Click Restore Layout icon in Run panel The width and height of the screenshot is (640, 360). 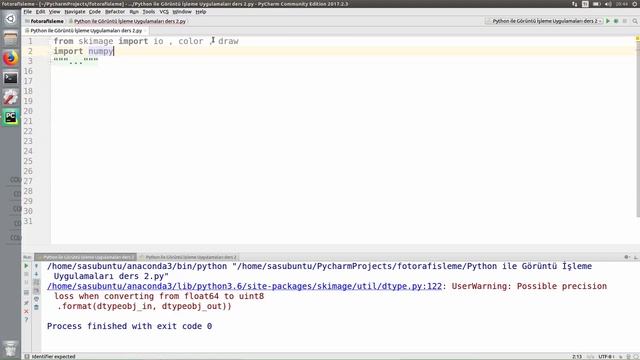pos(27,293)
